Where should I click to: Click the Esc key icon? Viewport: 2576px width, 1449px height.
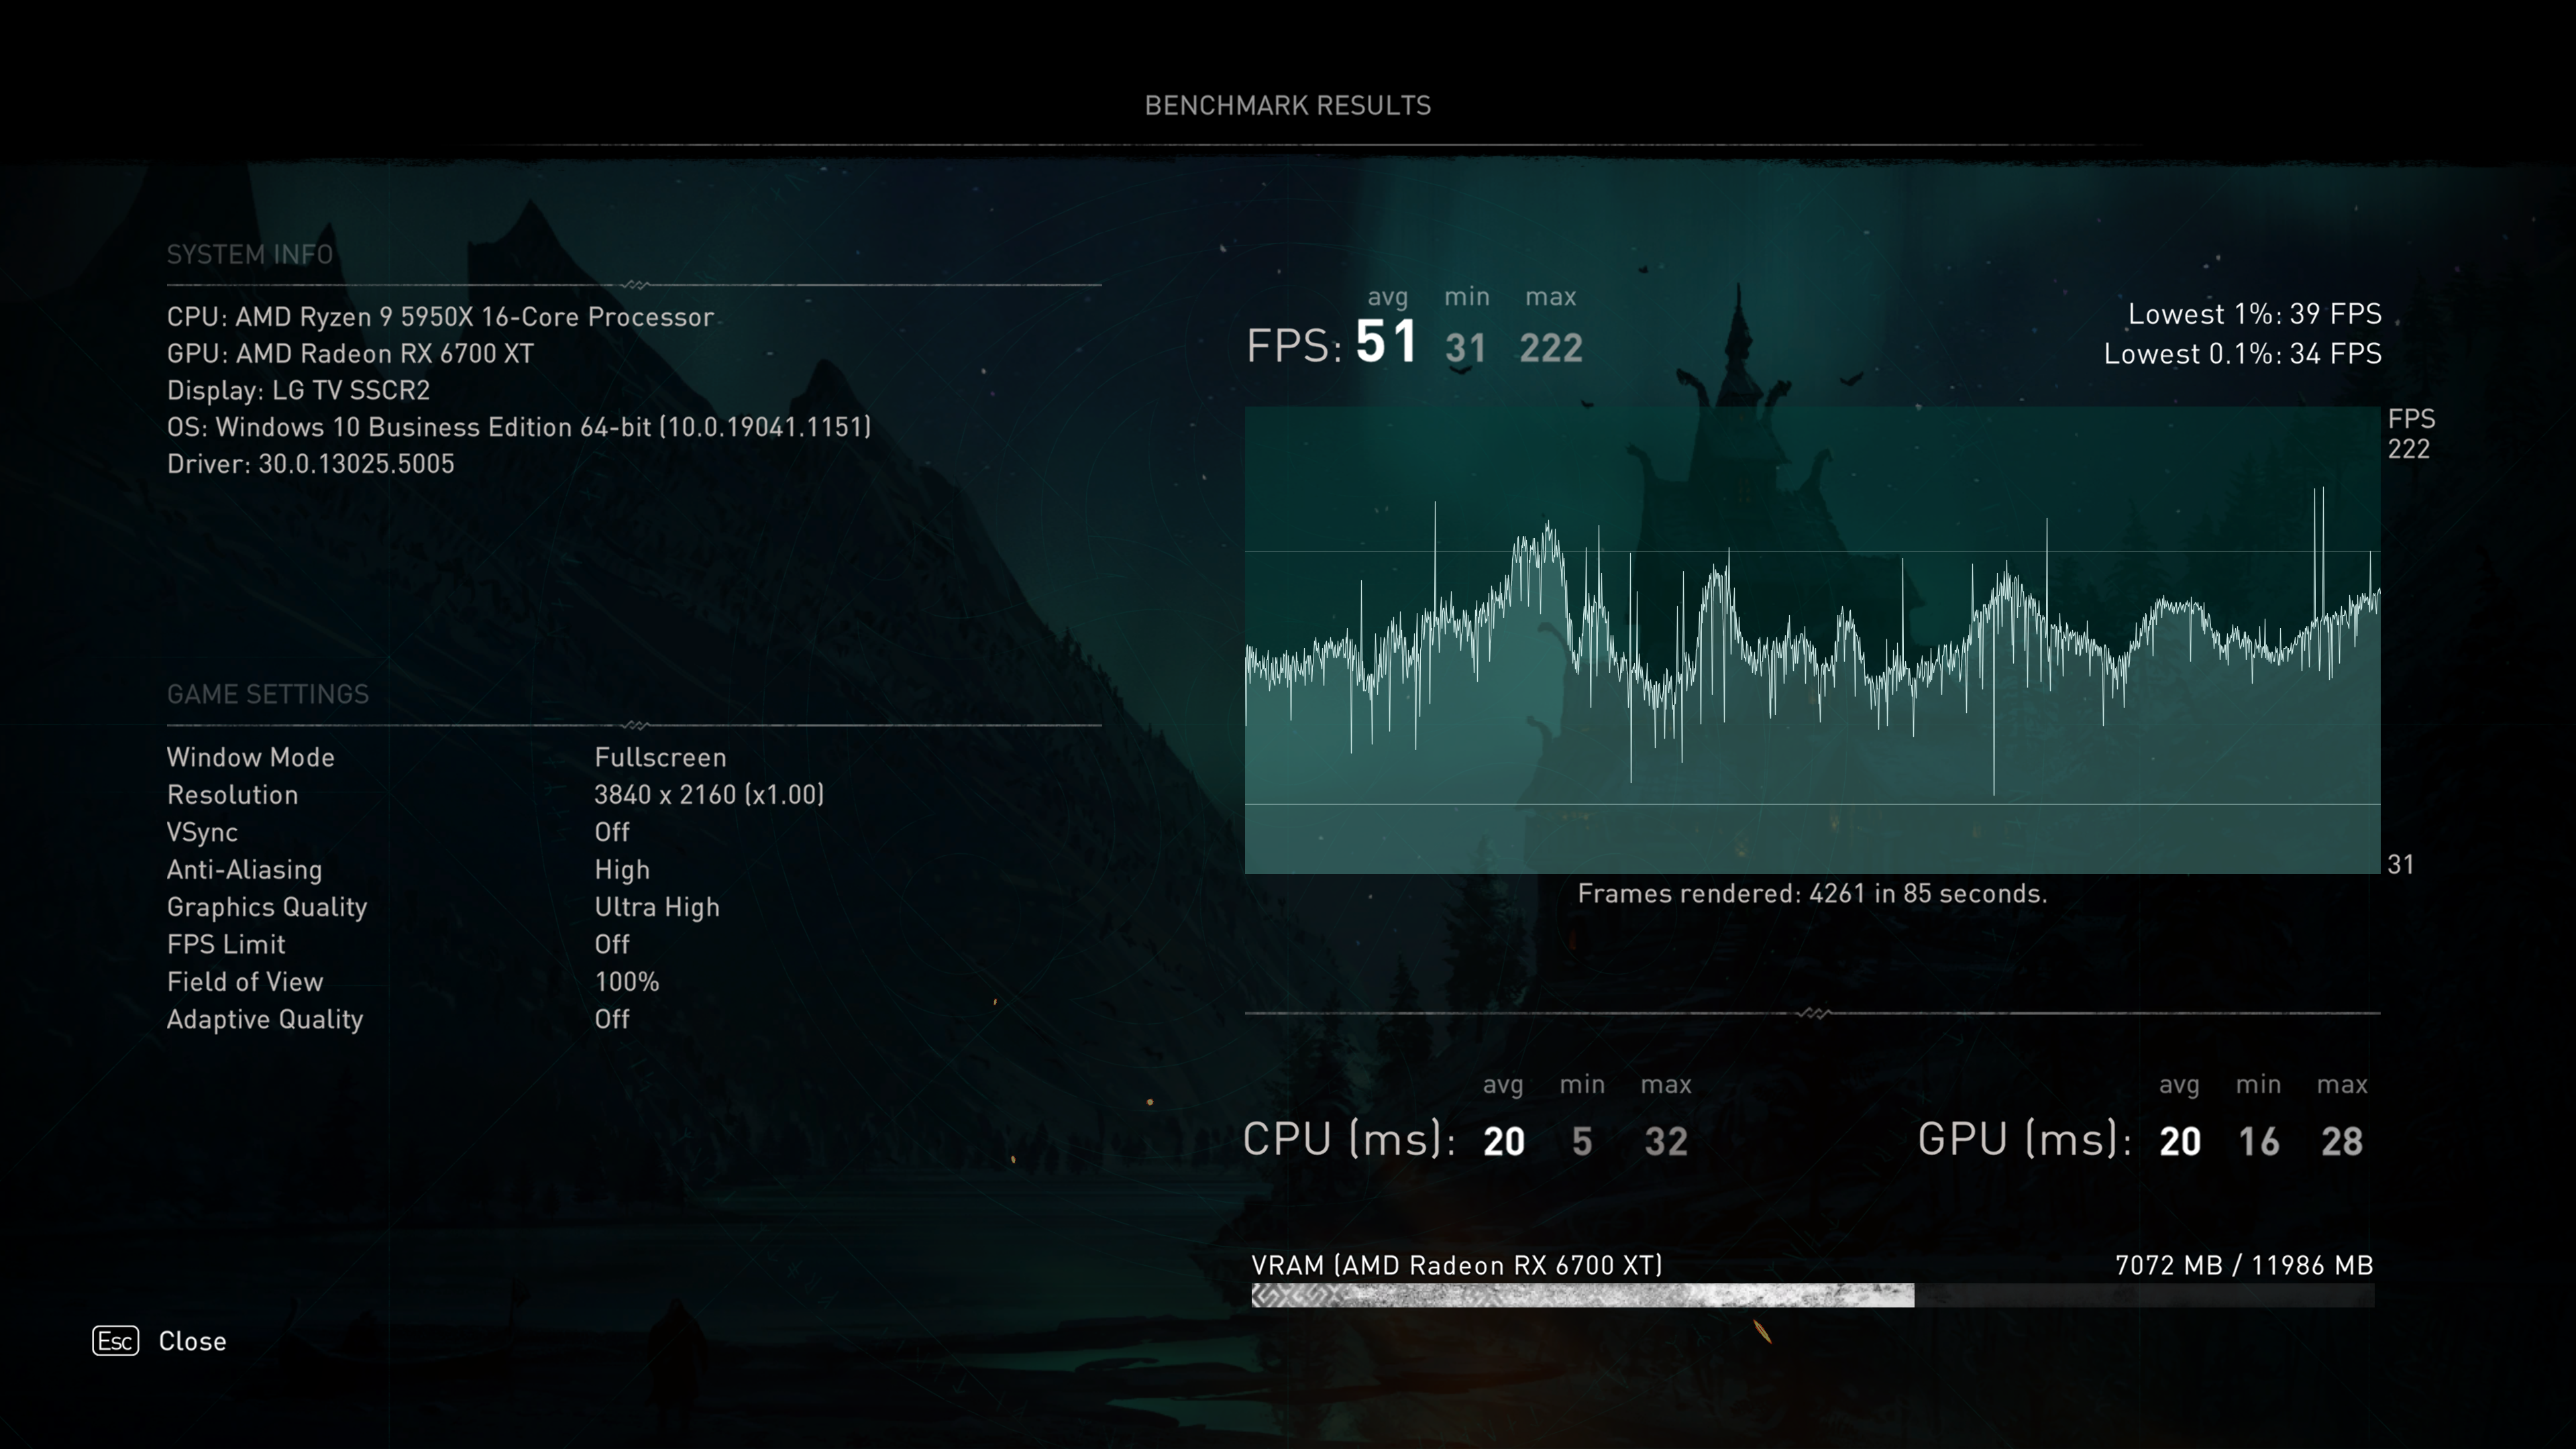(116, 1340)
